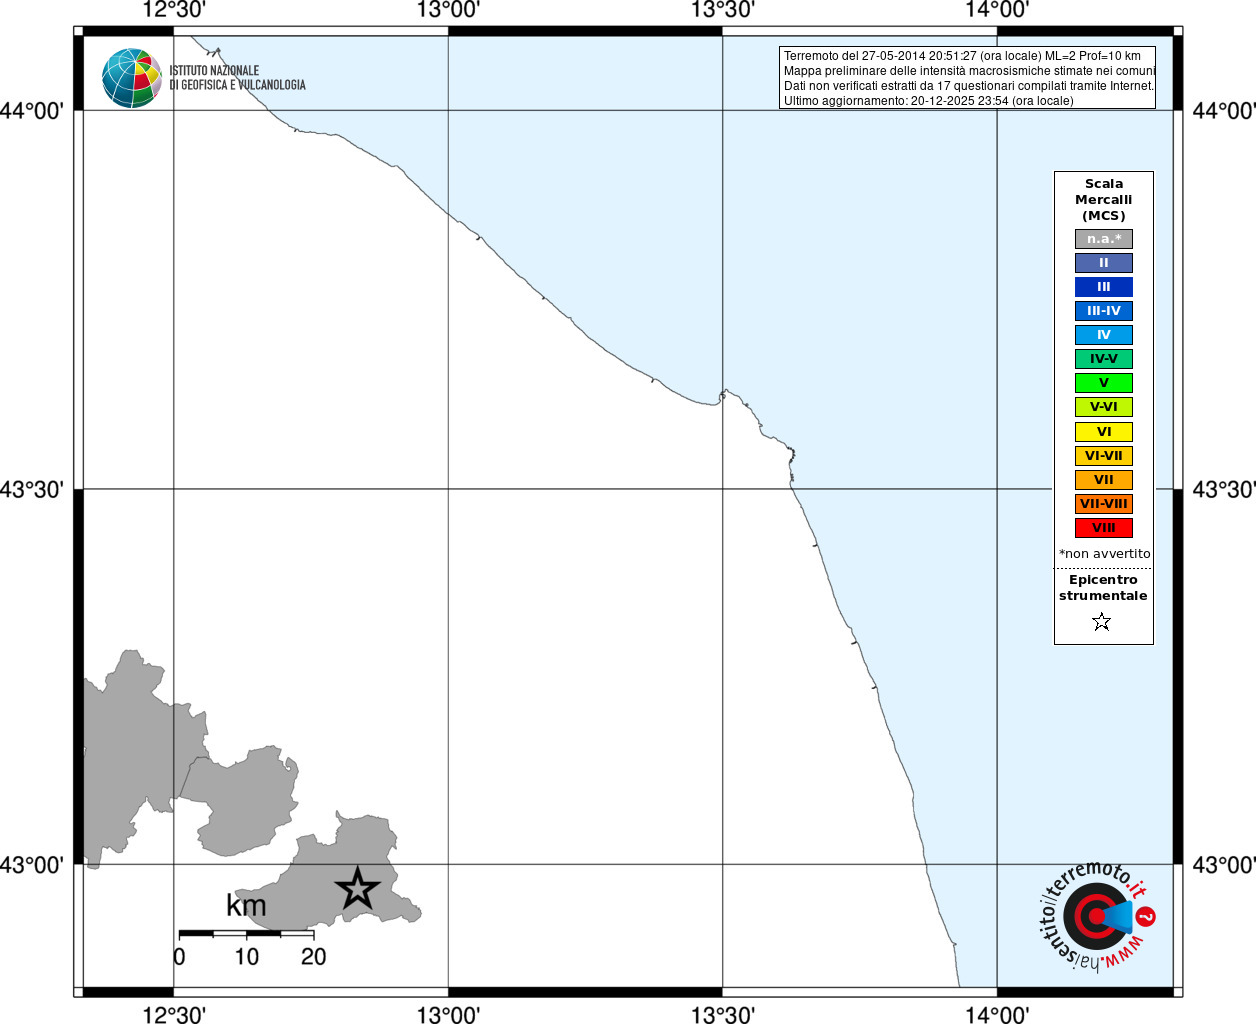The image size is (1256, 1024).
Task: Click the epicenter star on the map
Action: coord(357,889)
